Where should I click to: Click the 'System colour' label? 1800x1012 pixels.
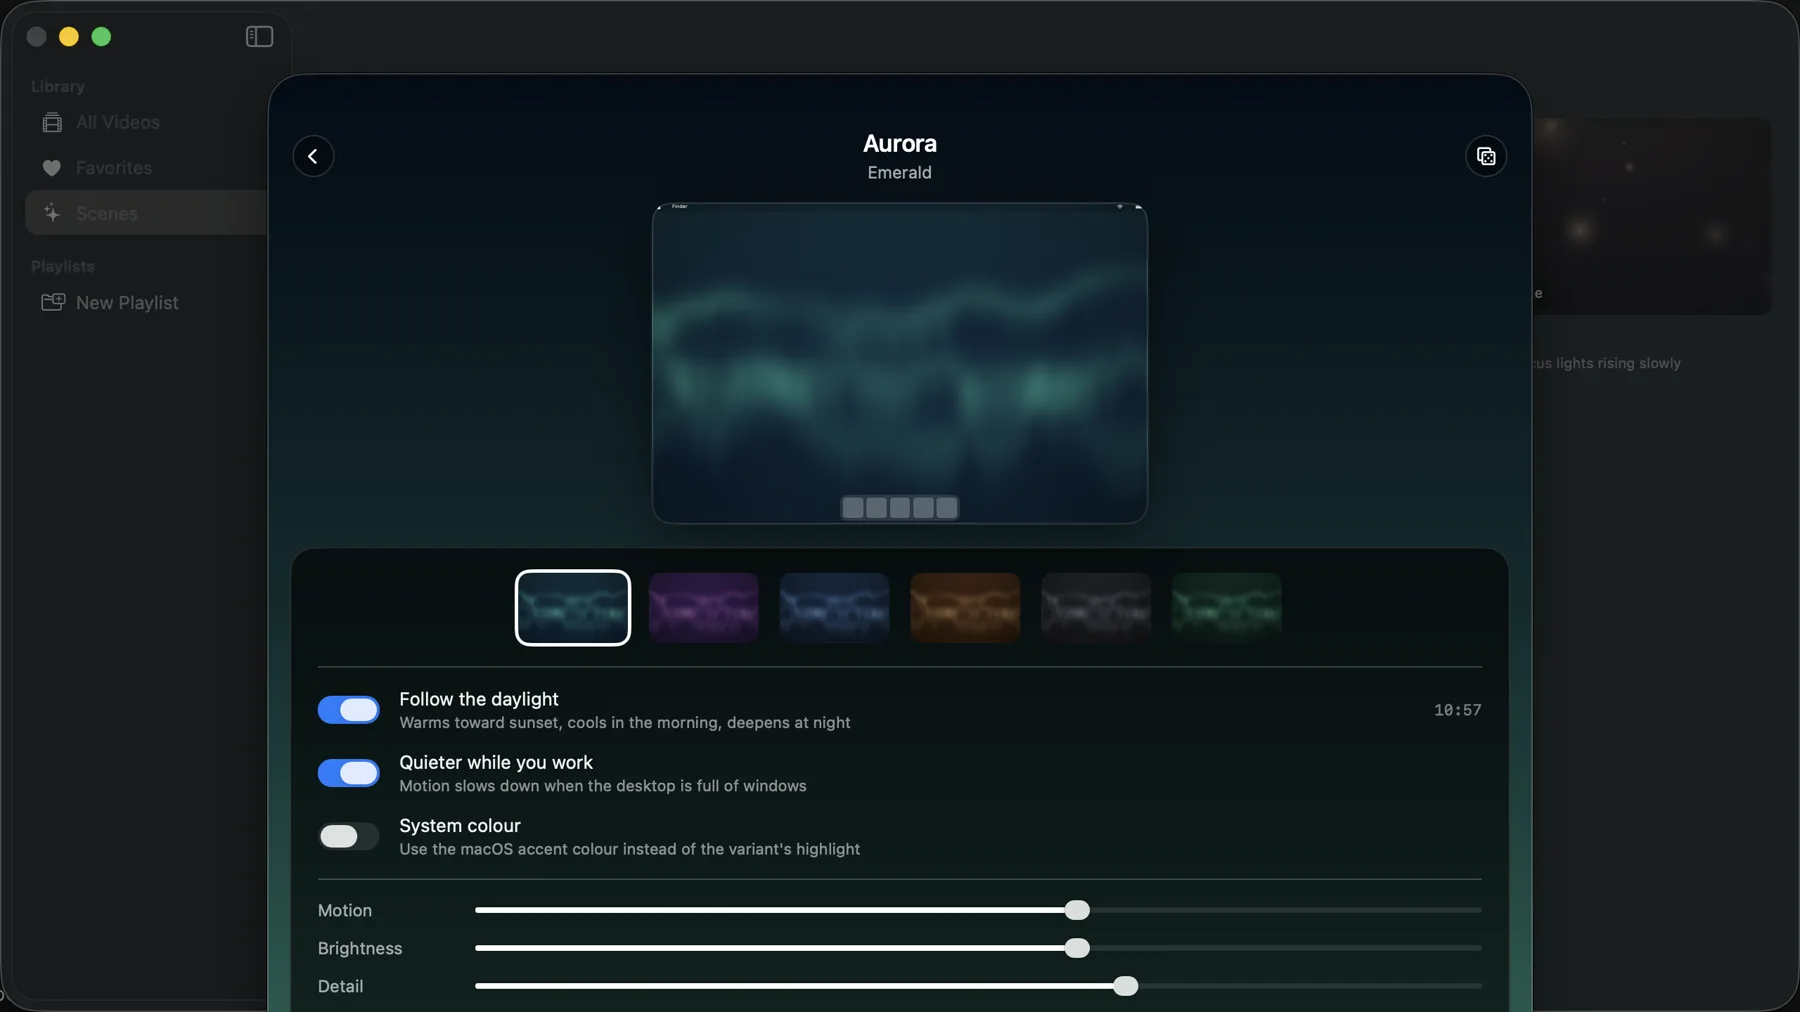(460, 826)
